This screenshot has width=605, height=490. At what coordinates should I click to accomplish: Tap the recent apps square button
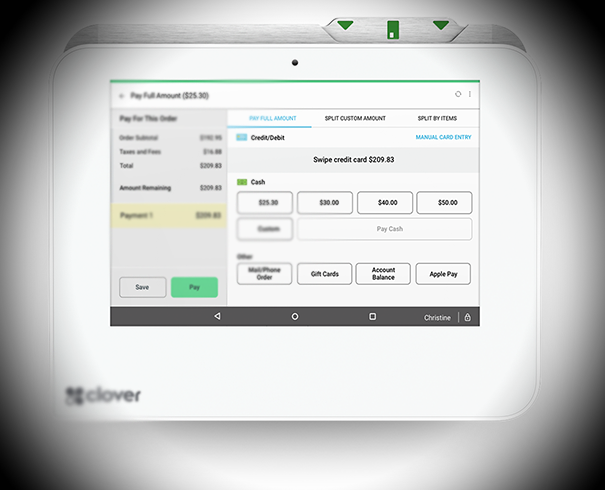373,316
